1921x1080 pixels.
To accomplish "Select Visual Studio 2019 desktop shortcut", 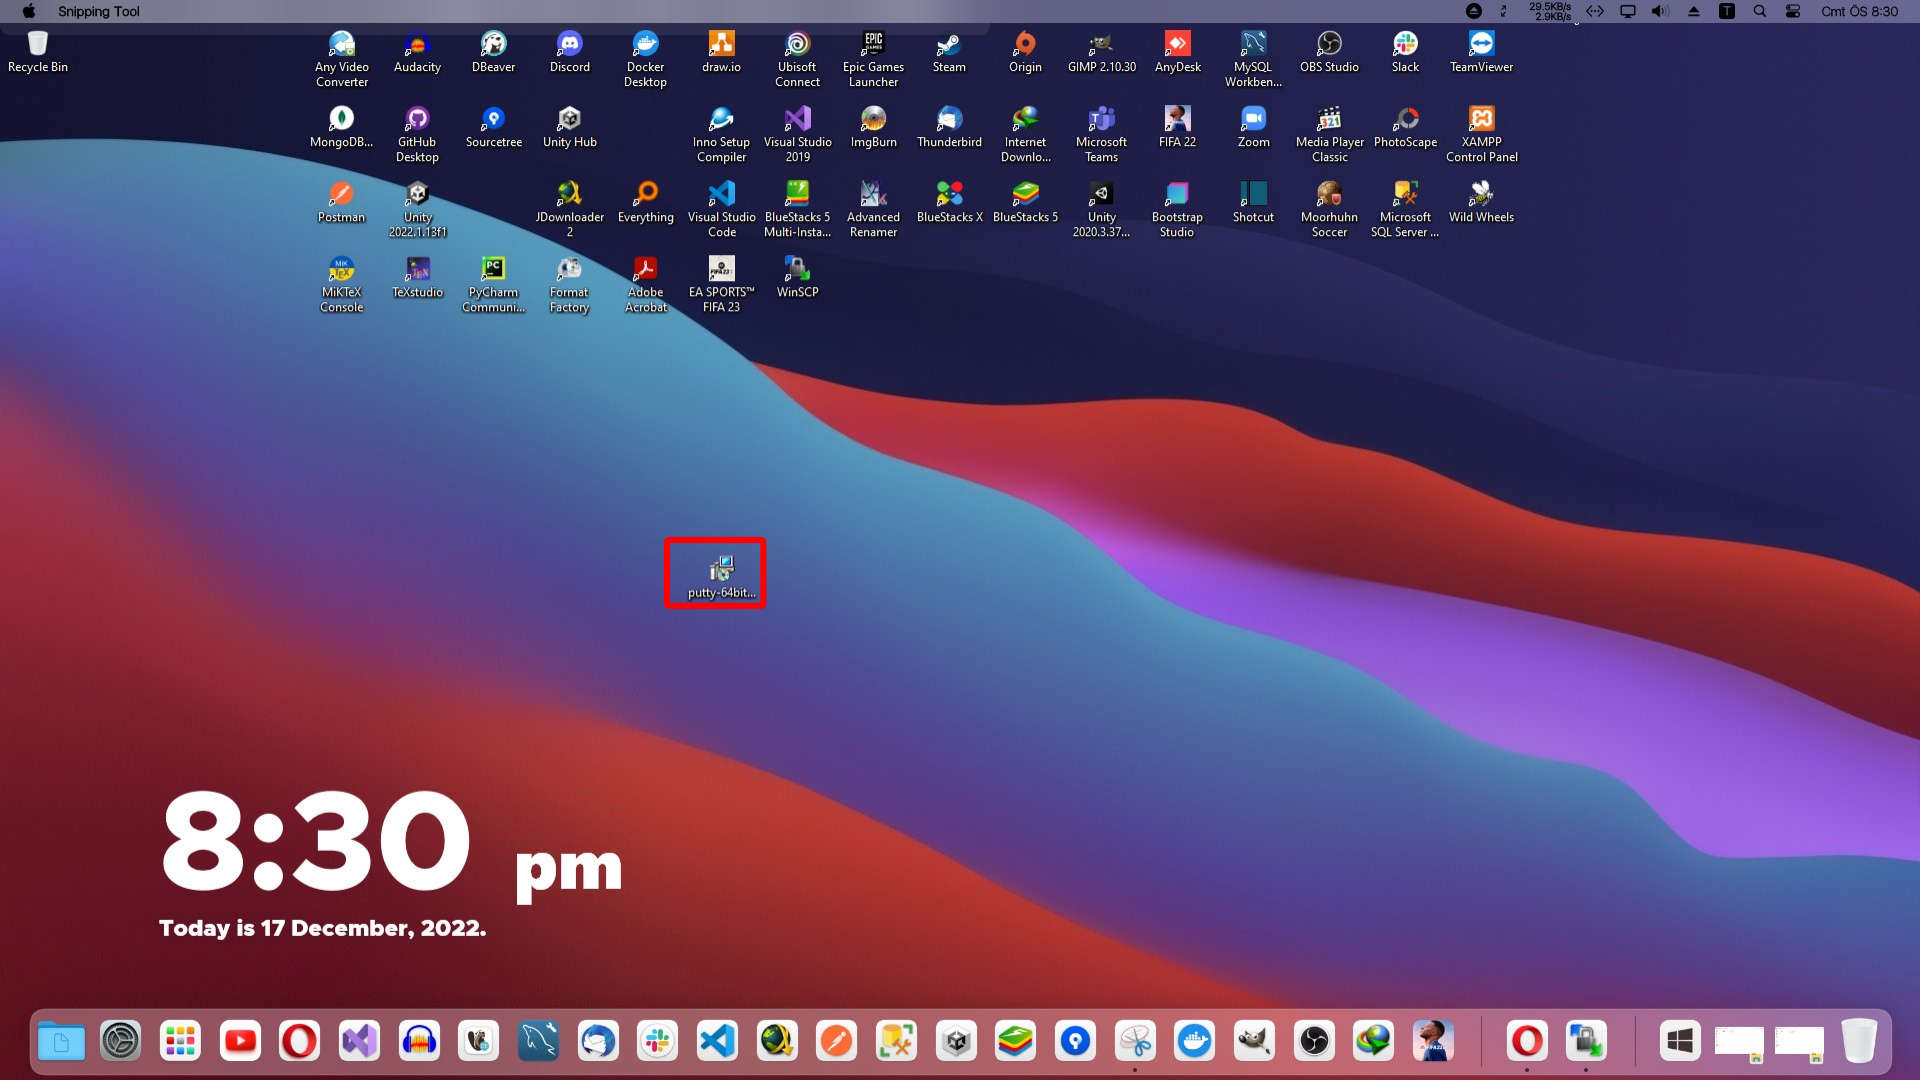I will 797,135.
